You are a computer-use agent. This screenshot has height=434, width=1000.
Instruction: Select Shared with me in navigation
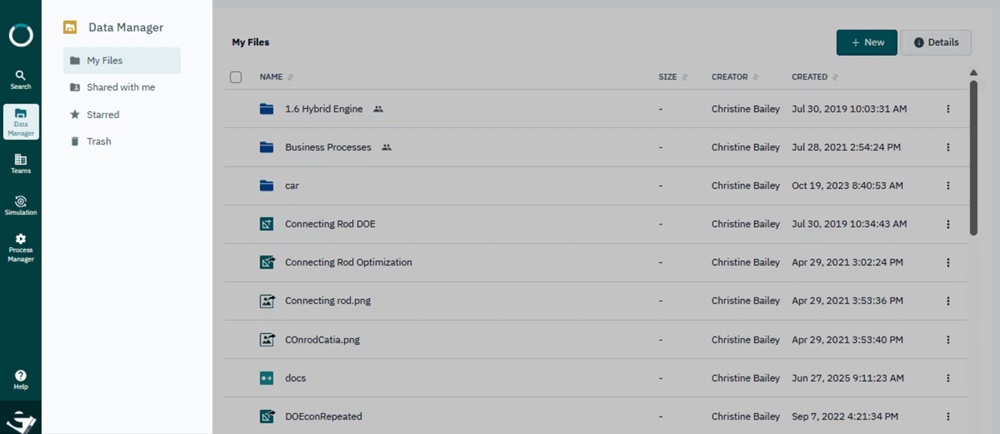tap(120, 87)
